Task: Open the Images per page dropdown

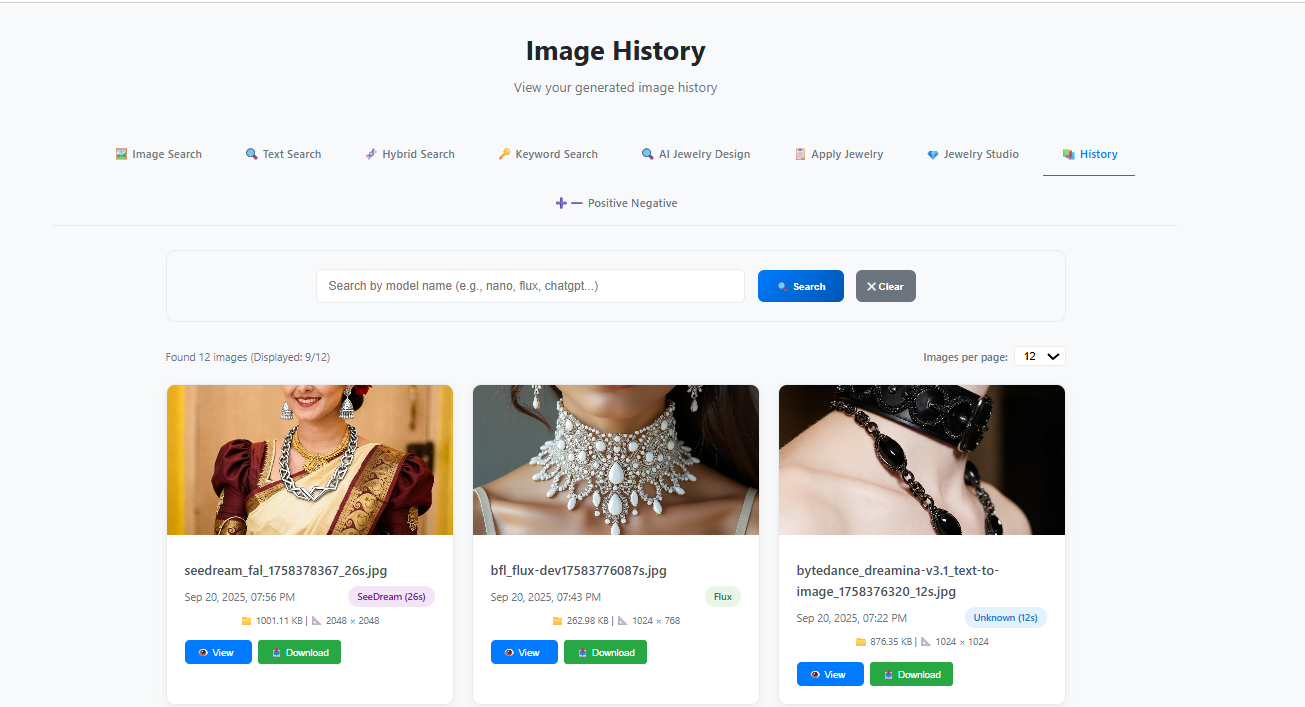Action: pos(1039,355)
